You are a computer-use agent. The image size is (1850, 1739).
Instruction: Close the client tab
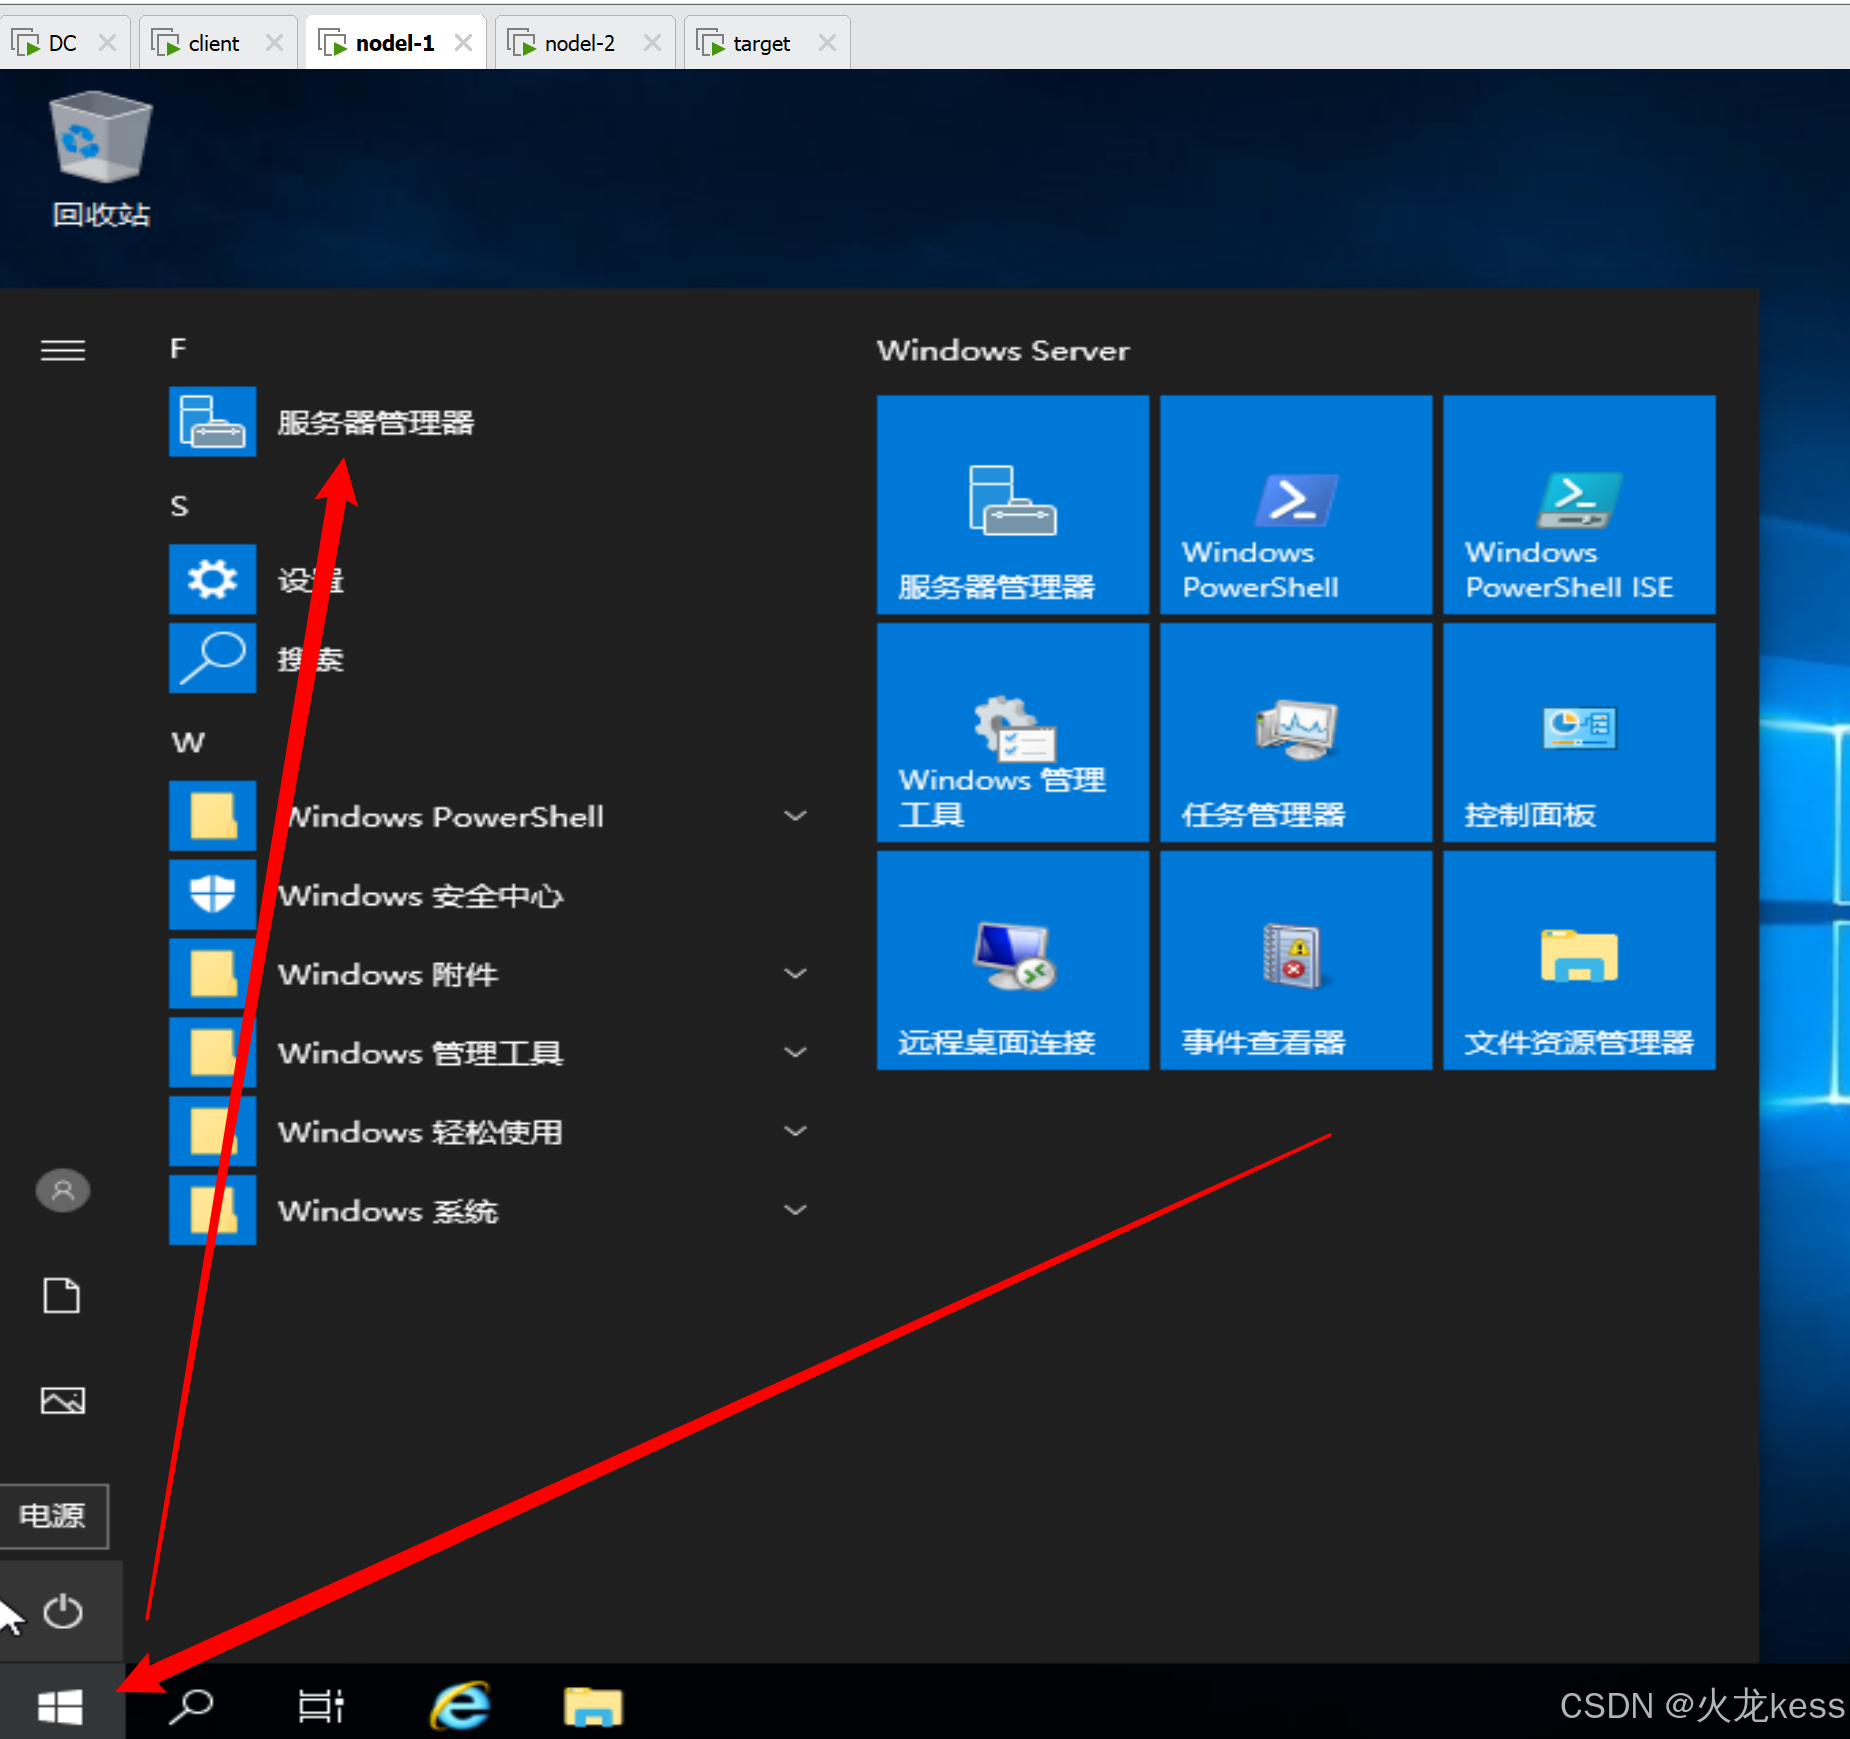pyautogui.click(x=274, y=43)
